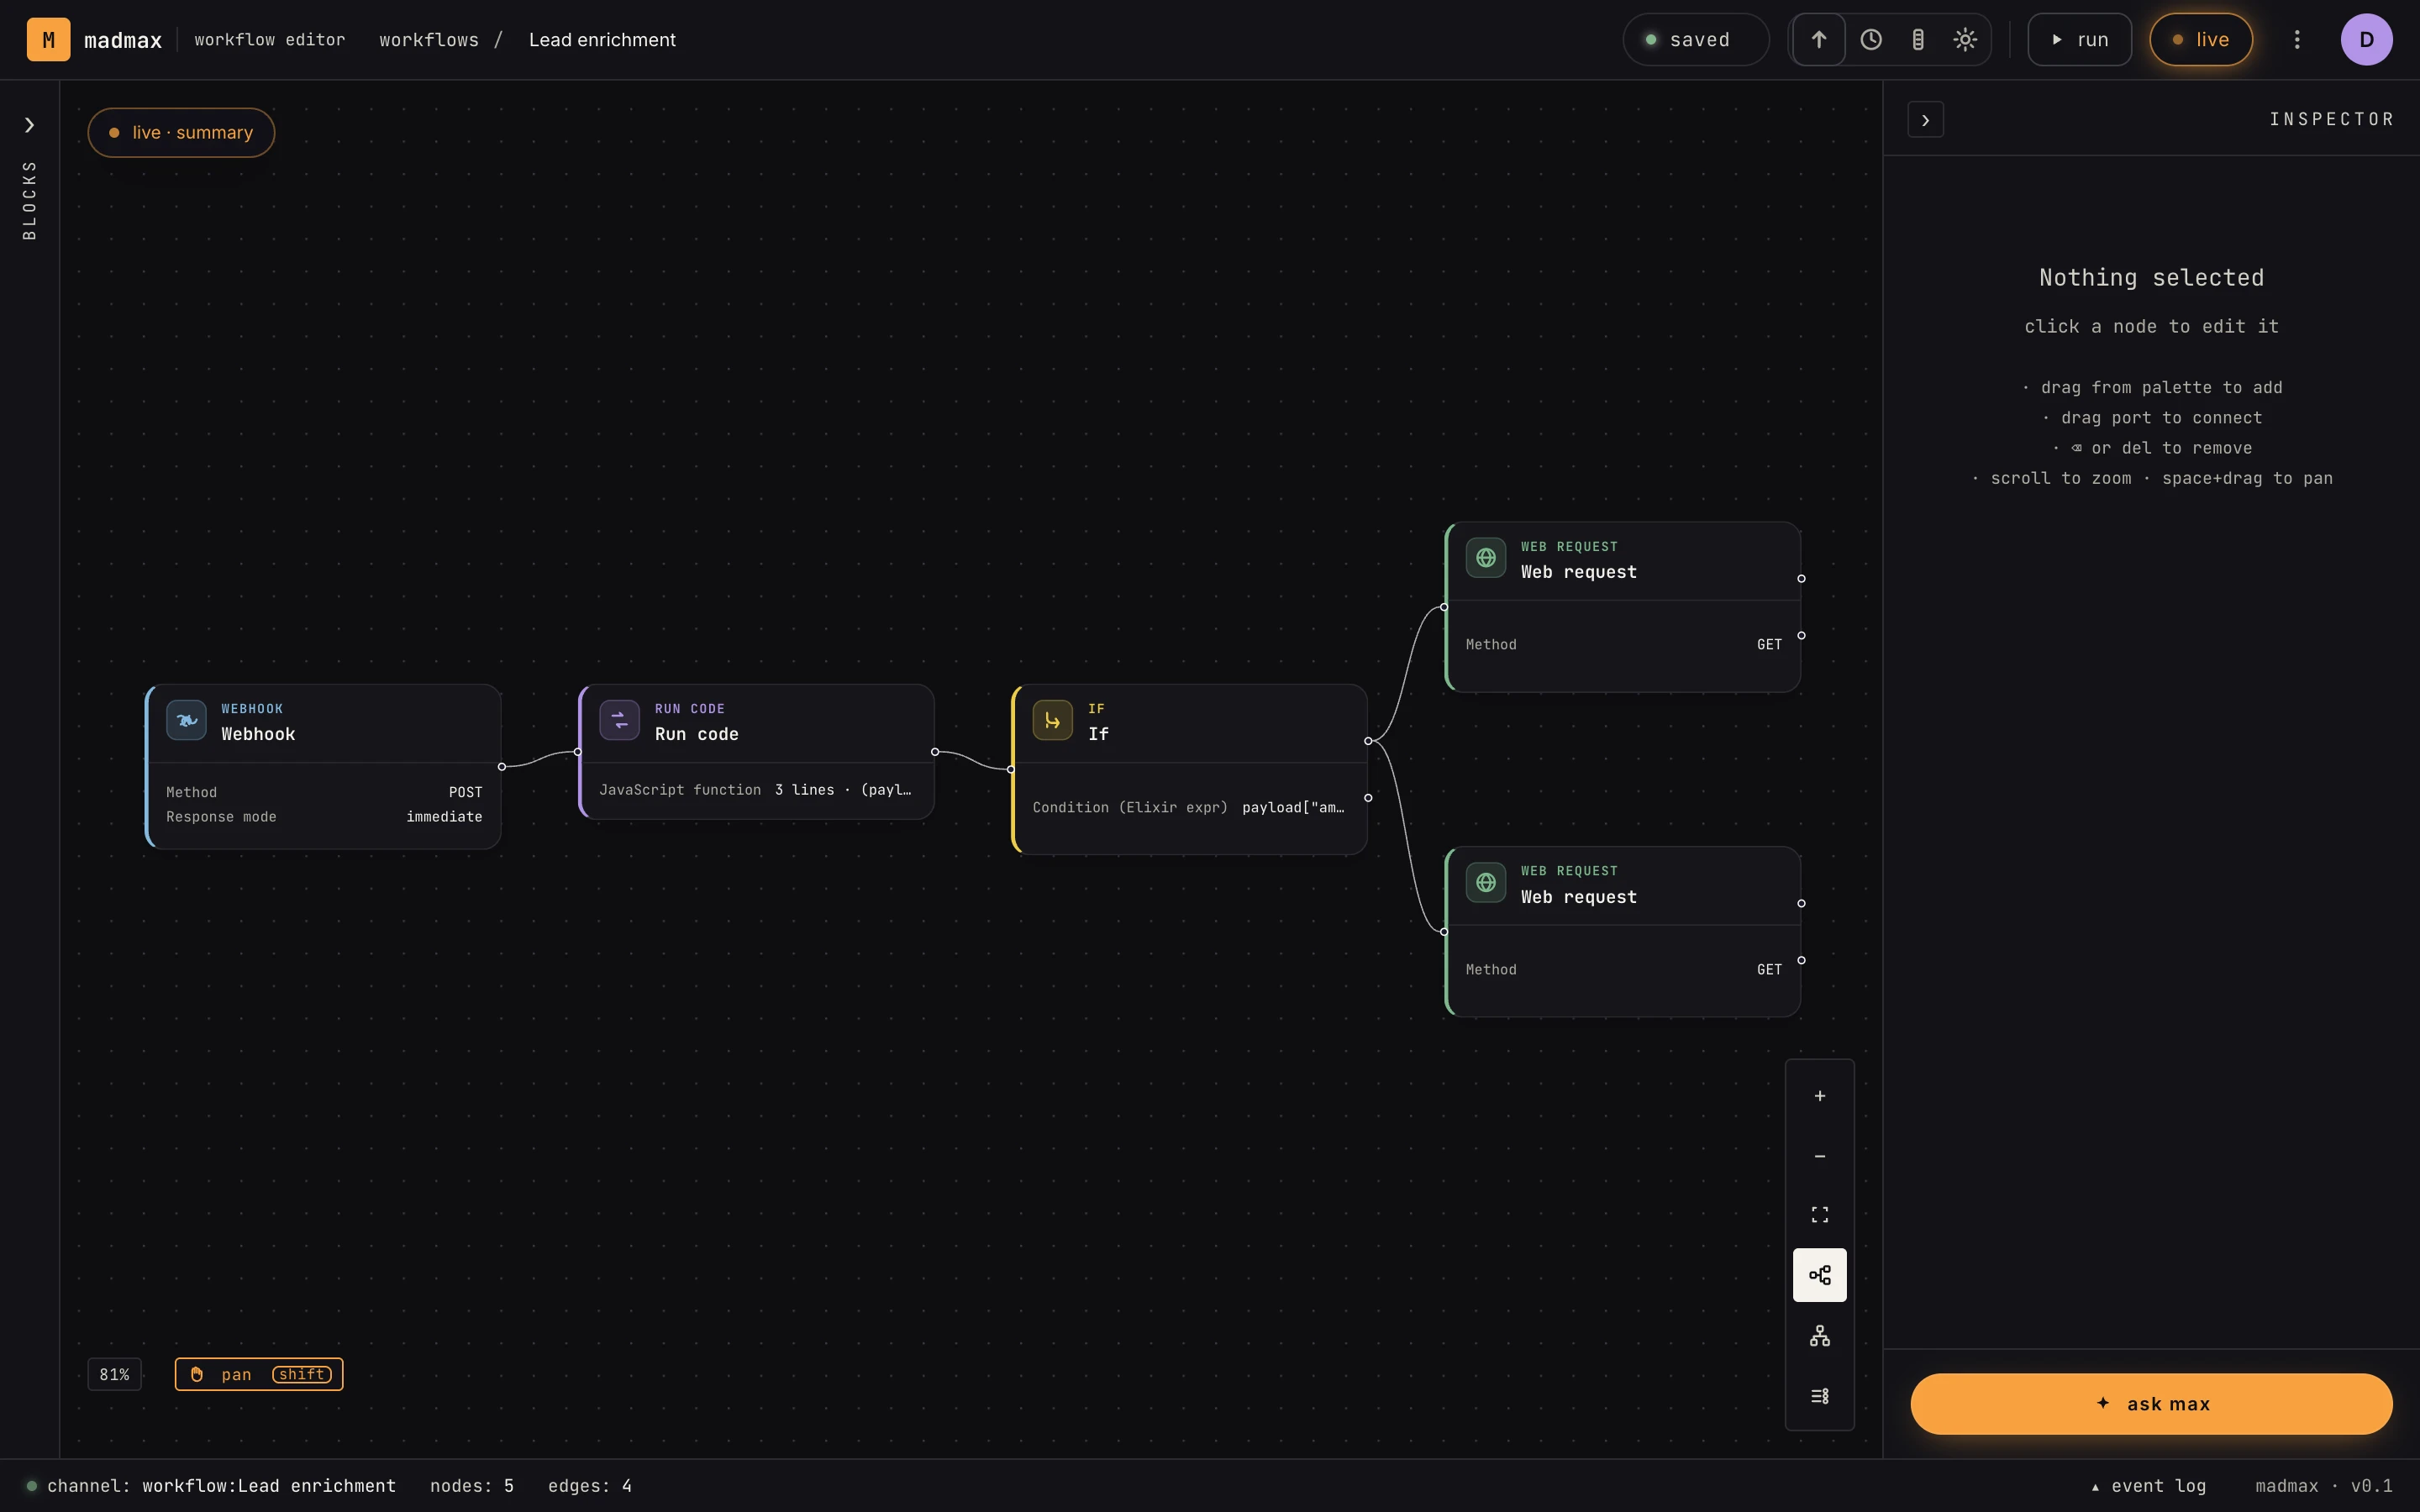Zoom out with the minus icon

click(1820, 1156)
